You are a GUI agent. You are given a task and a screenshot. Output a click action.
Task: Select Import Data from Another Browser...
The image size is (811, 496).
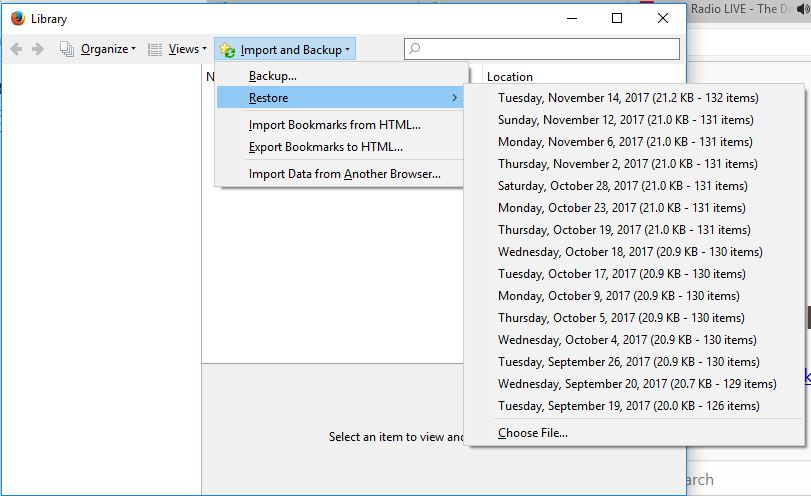(x=339, y=174)
